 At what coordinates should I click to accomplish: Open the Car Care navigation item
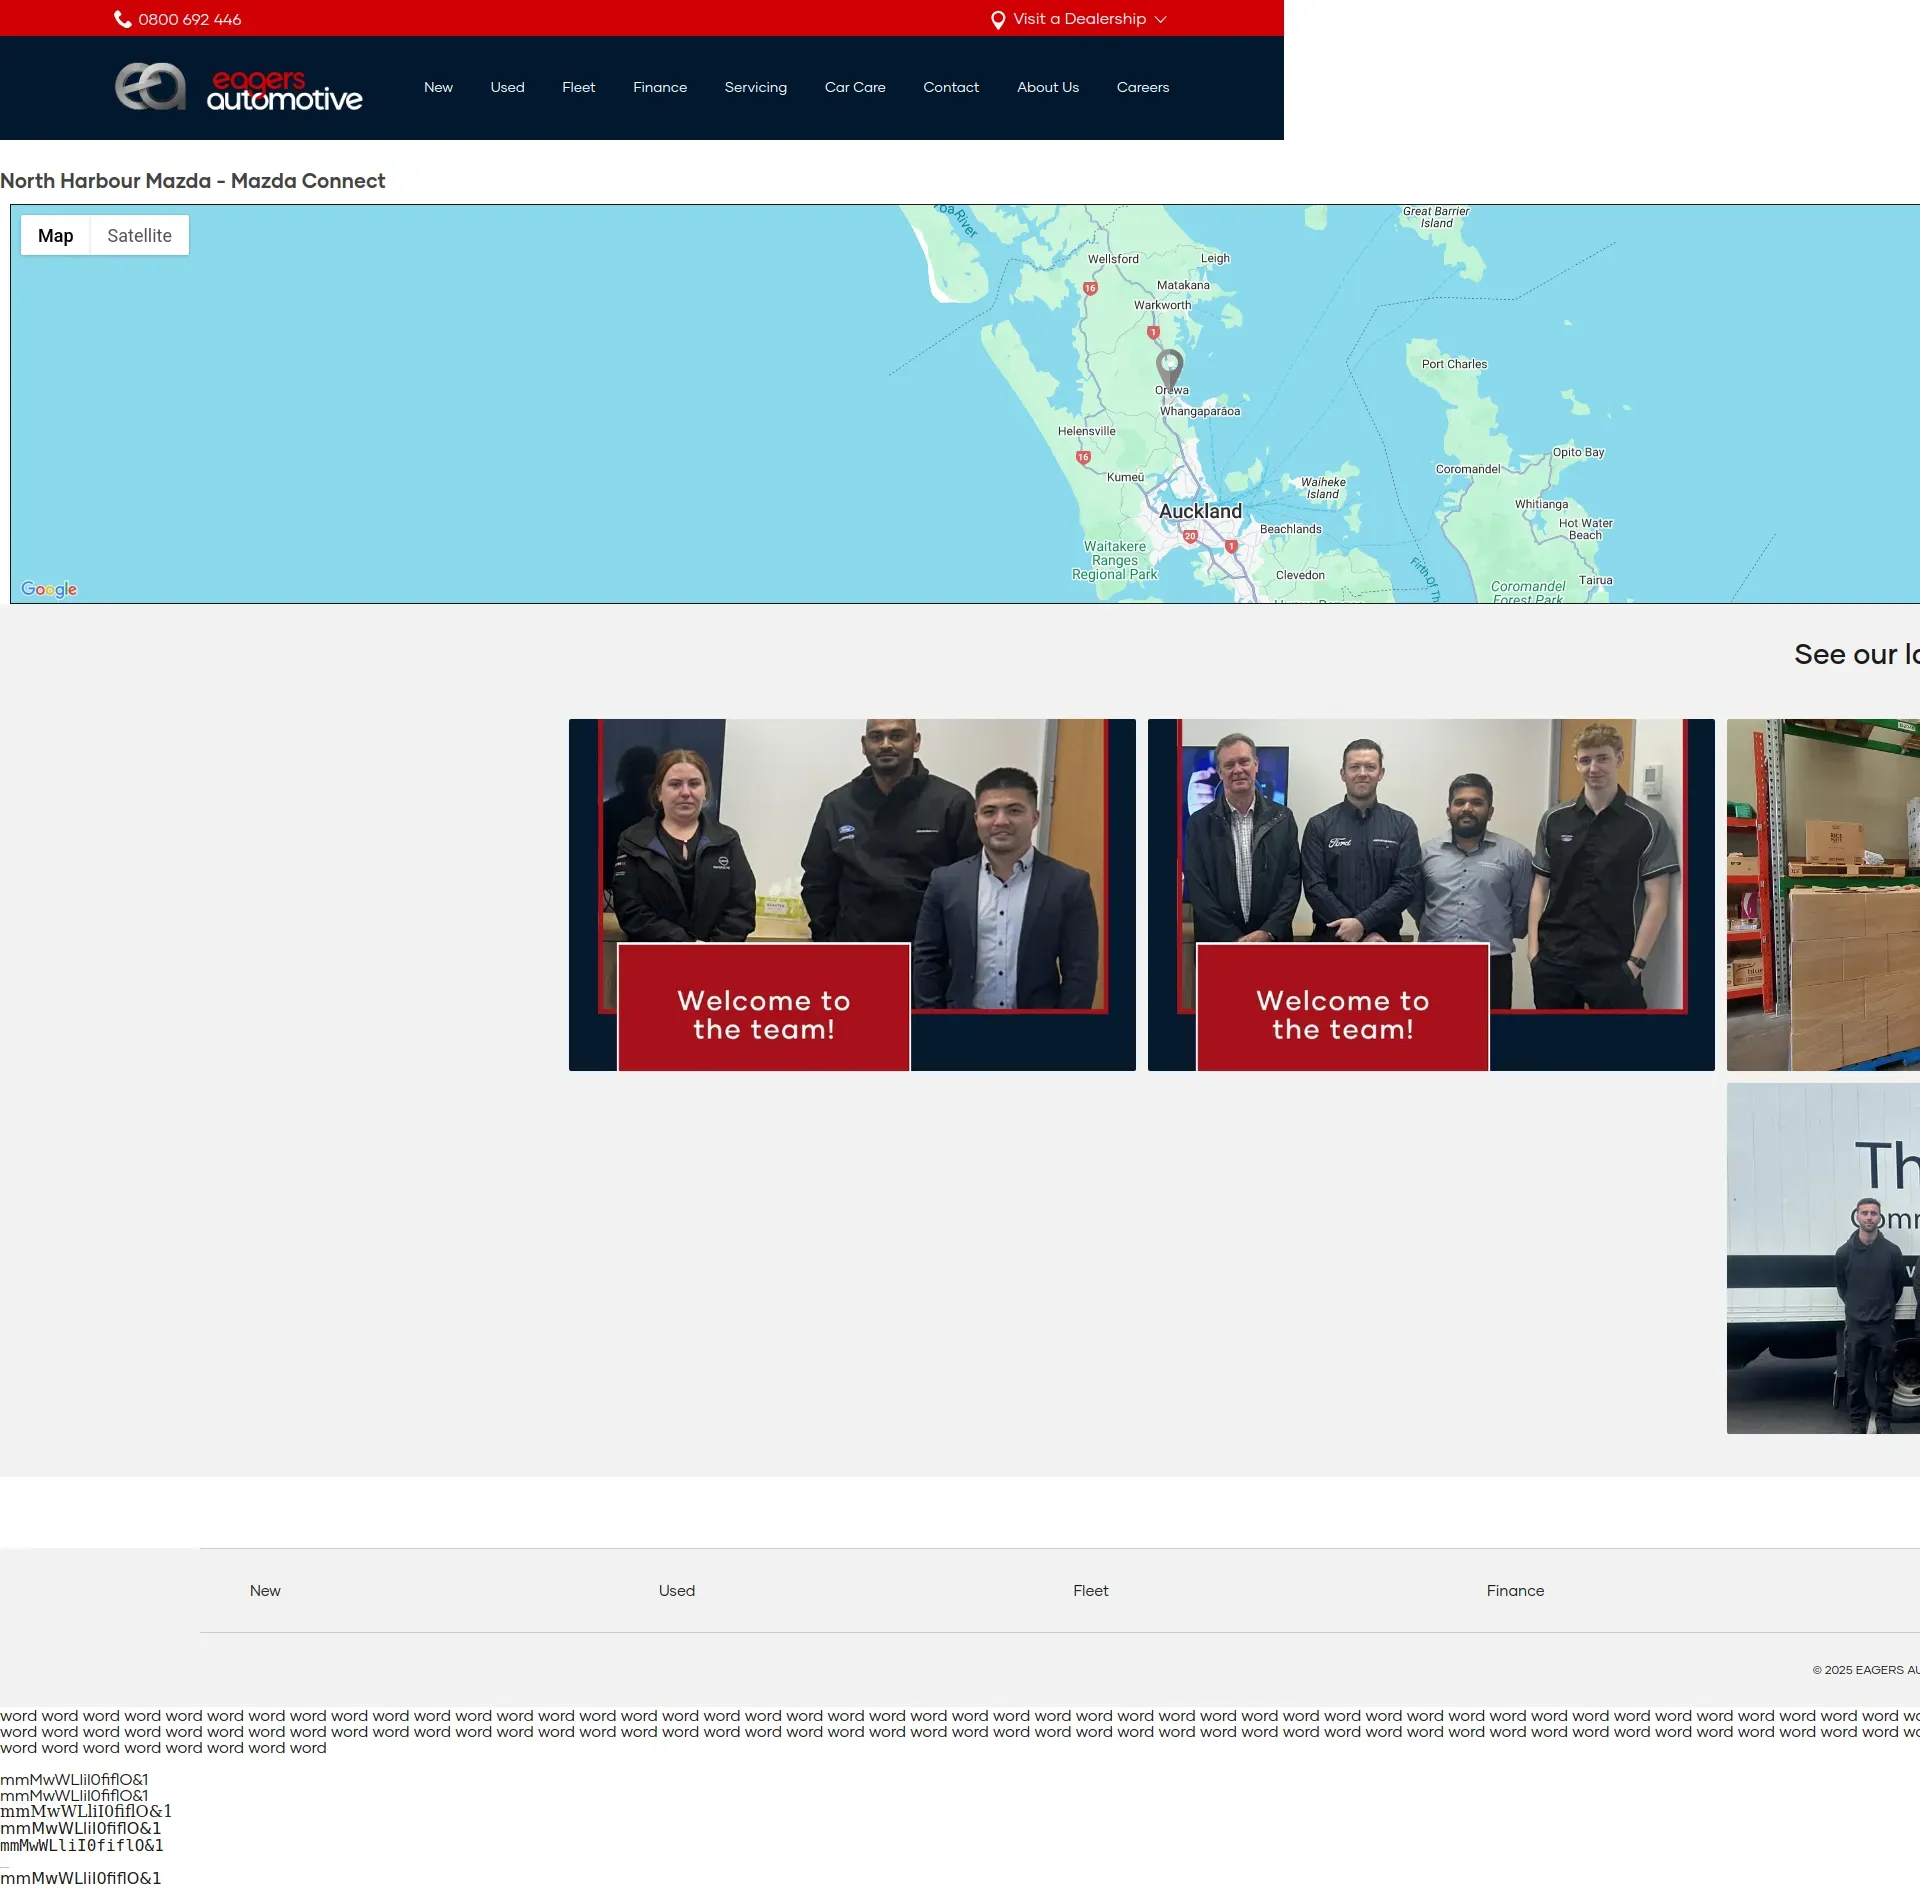click(x=854, y=87)
